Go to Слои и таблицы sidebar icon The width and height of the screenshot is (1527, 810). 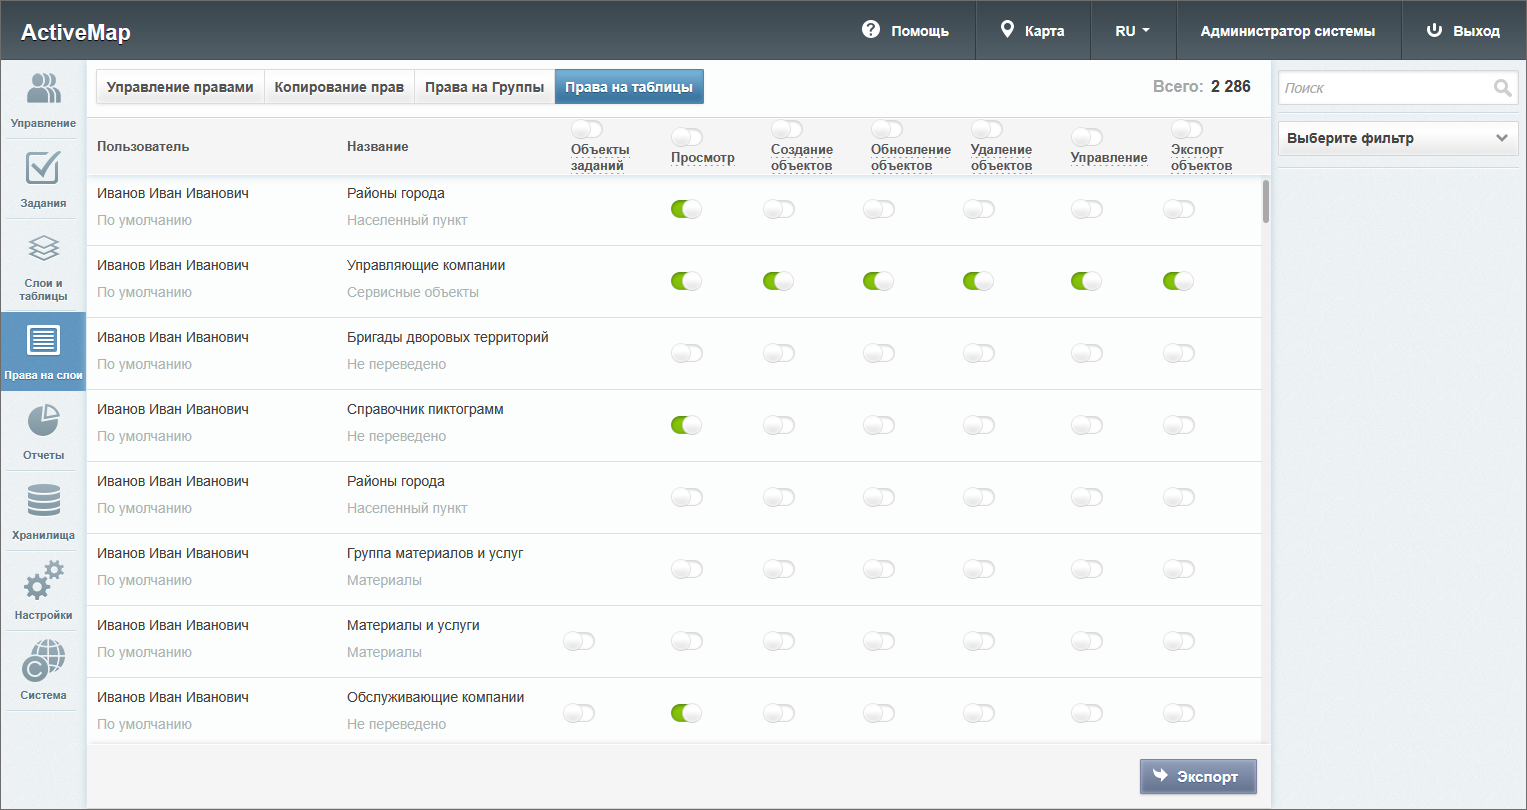43,250
